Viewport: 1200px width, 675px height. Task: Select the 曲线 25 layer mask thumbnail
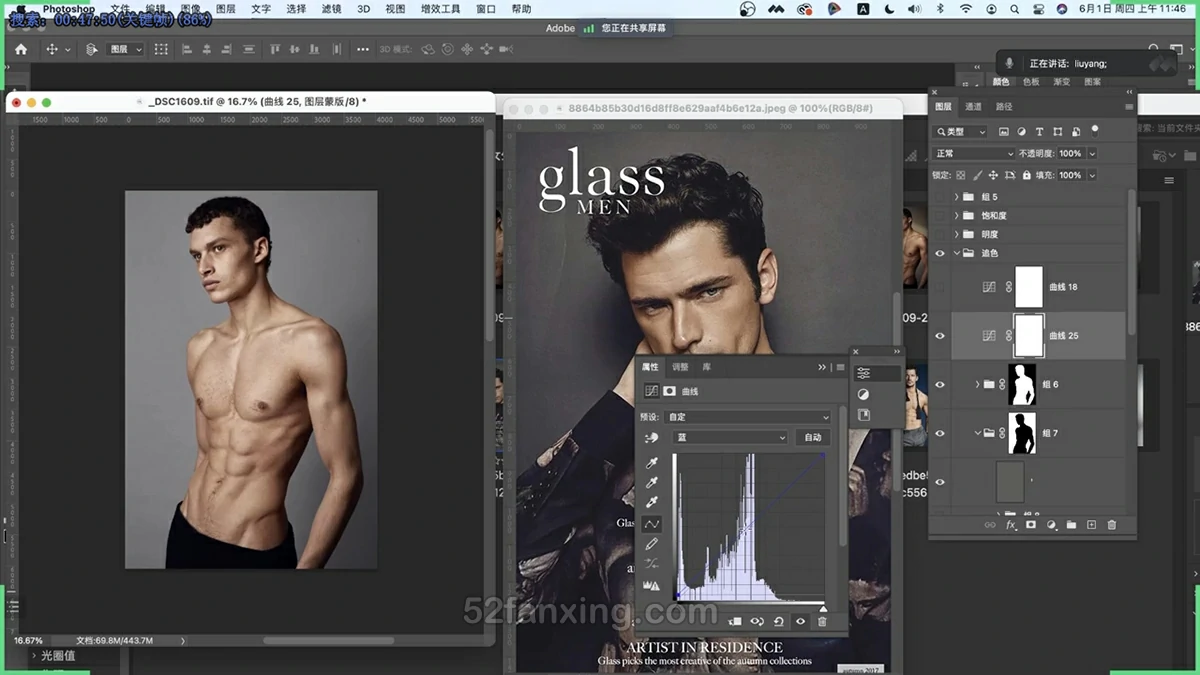coord(1029,336)
